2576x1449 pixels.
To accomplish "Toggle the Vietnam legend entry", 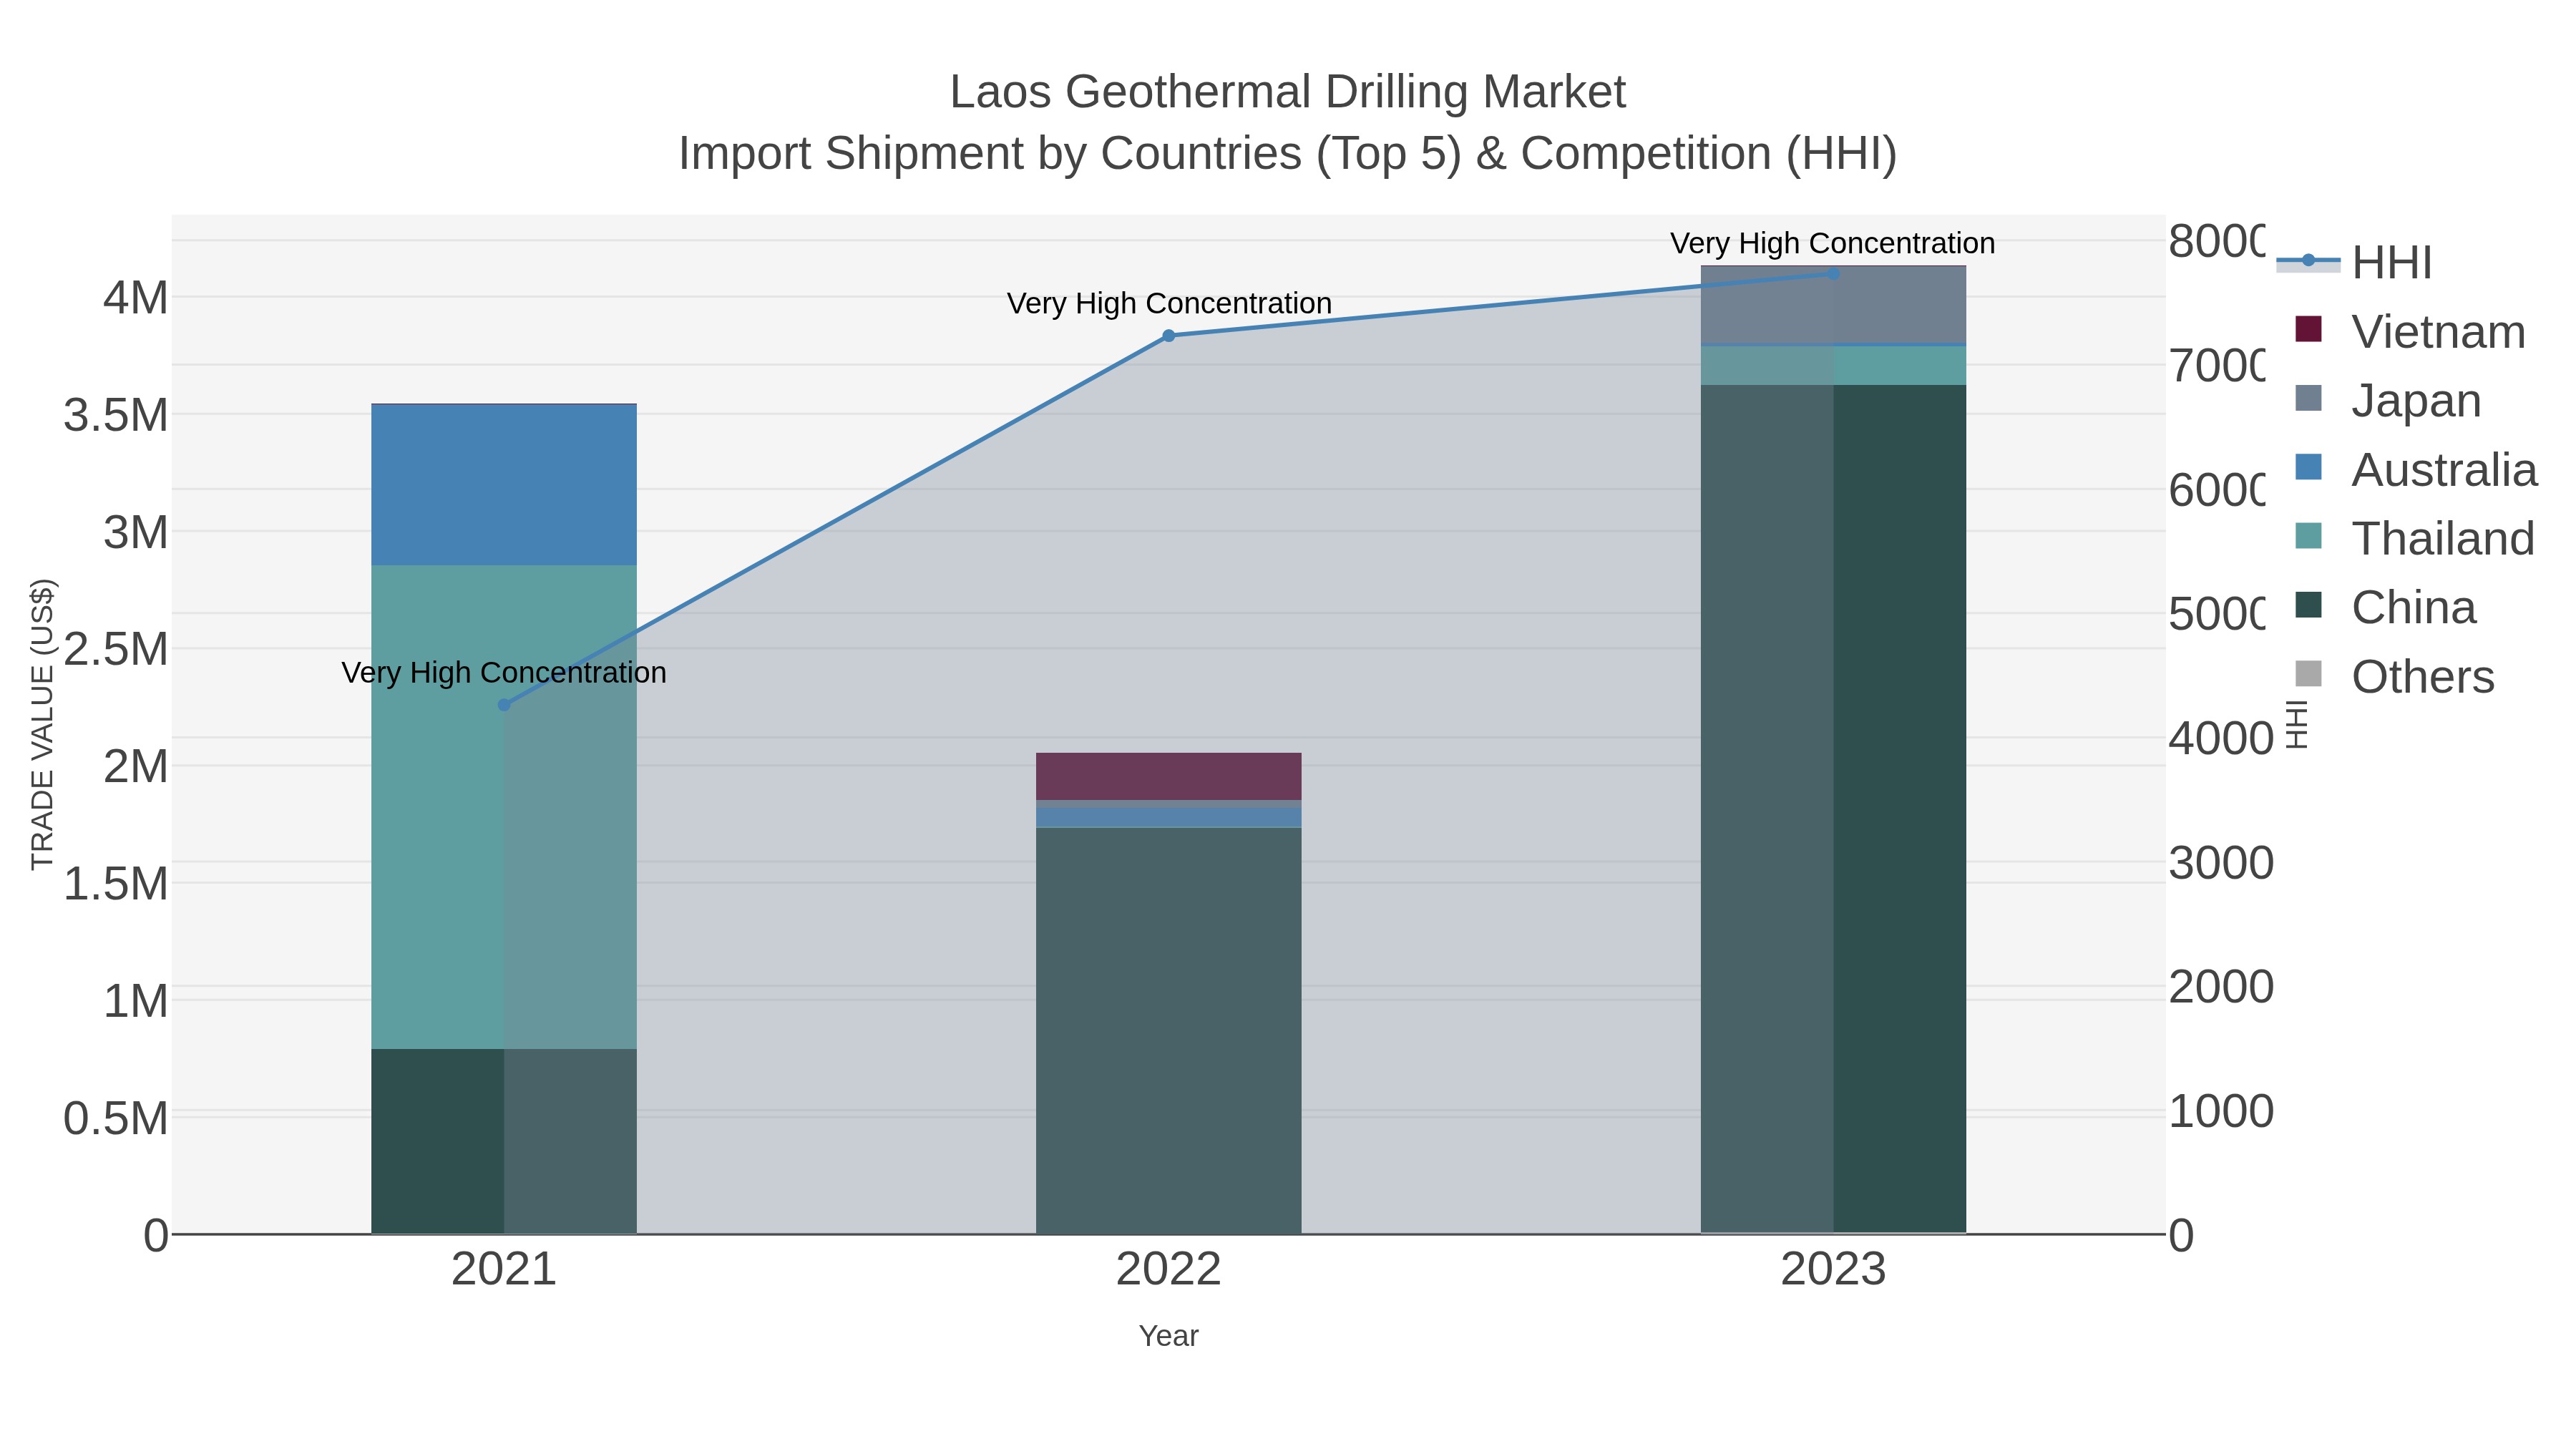I will [x=2410, y=331].
